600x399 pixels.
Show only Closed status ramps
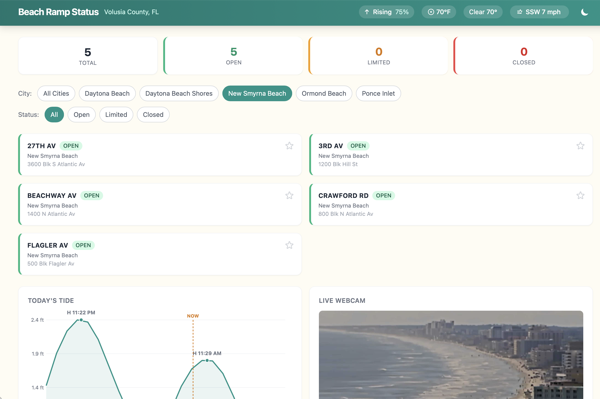153,114
